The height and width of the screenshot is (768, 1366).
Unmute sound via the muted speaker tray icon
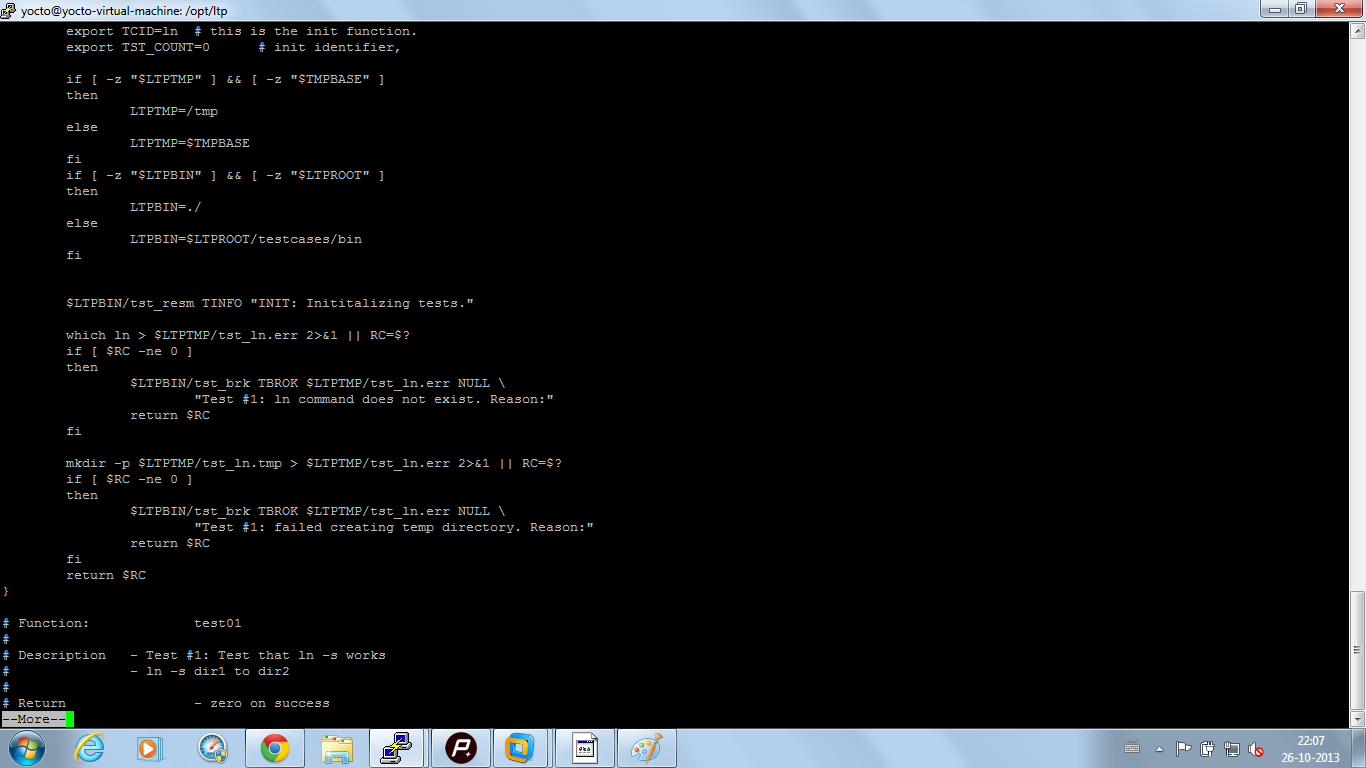1256,748
